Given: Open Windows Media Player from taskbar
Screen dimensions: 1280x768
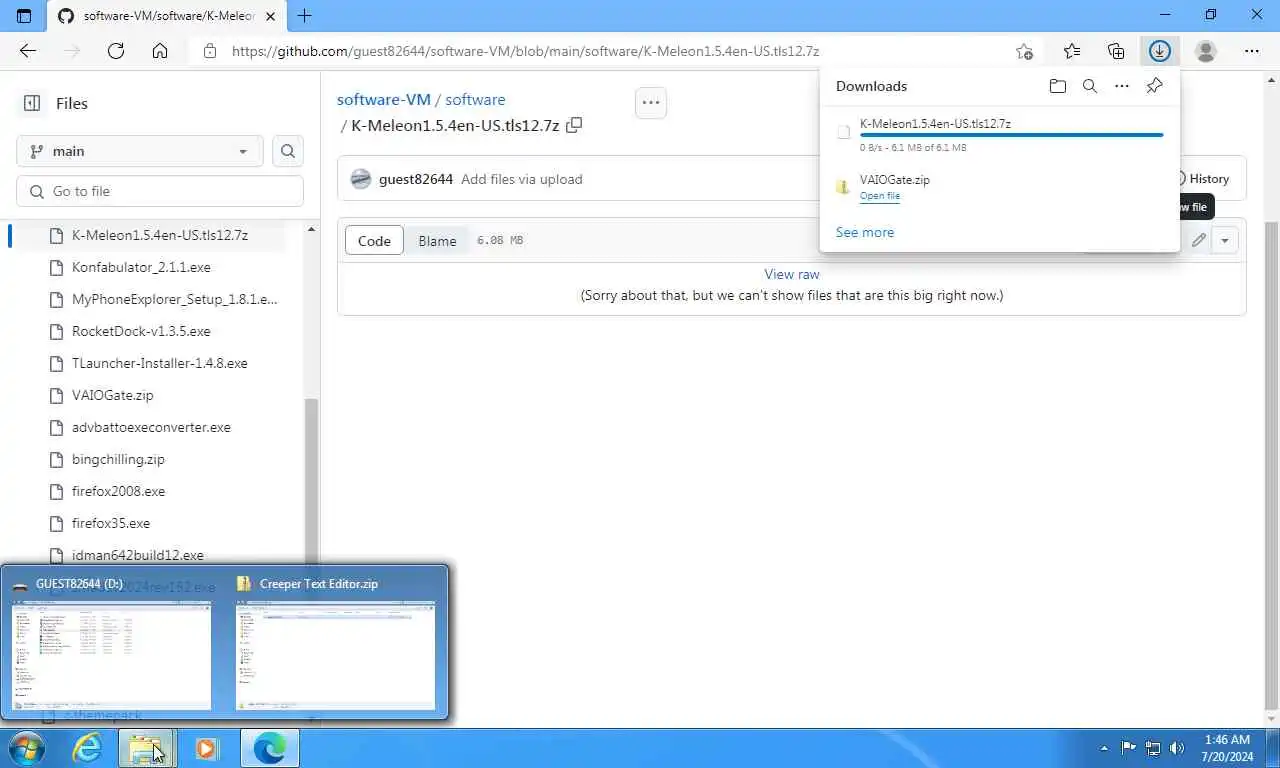Looking at the screenshot, I should (x=207, y=748).
